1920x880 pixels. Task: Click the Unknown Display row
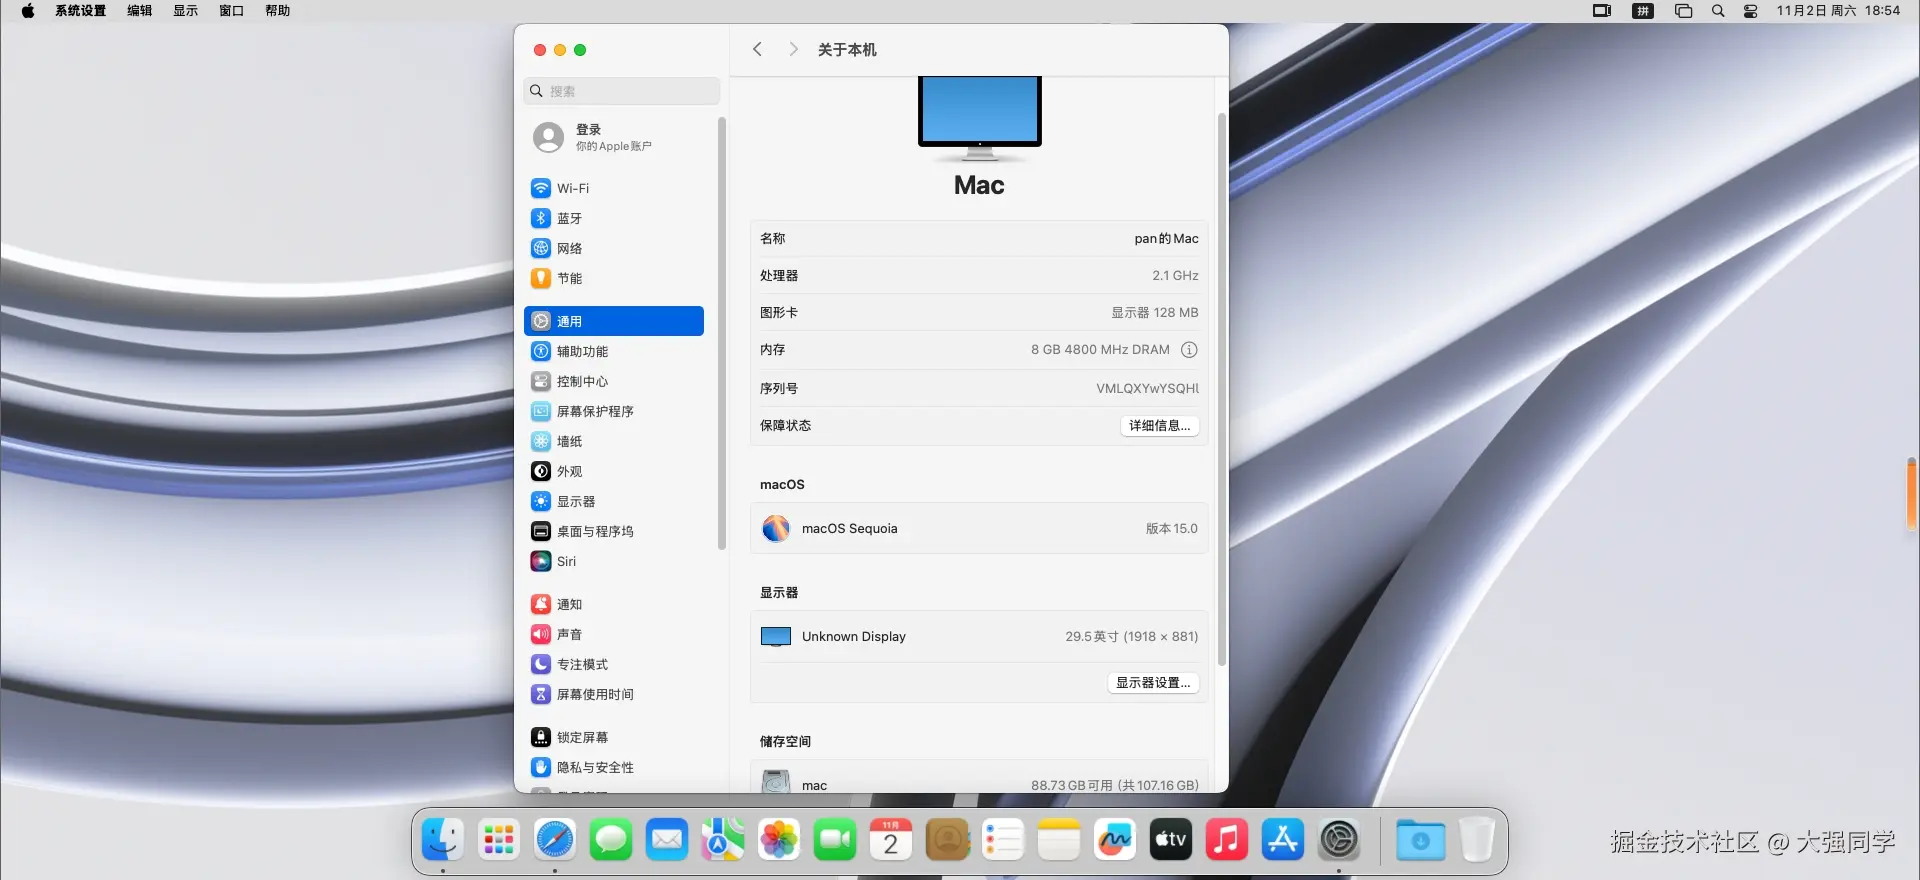tap(979, 637)
